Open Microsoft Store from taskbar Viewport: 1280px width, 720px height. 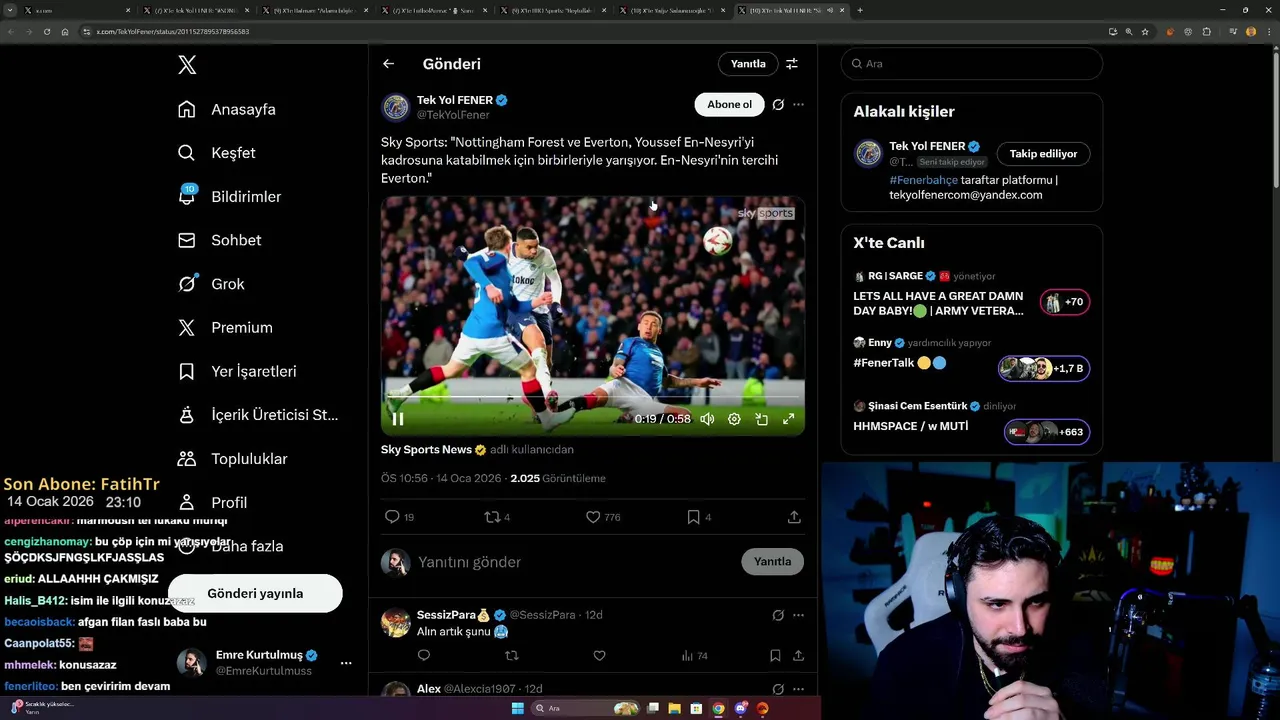[696, 709]
